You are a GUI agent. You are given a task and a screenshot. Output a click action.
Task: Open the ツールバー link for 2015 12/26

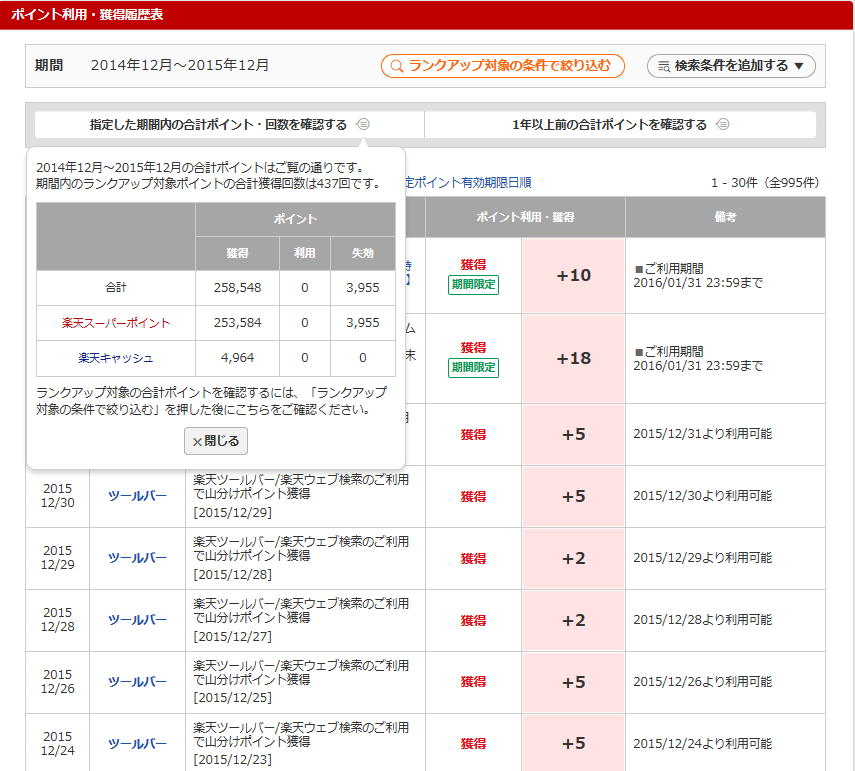[x=137, y=682]
